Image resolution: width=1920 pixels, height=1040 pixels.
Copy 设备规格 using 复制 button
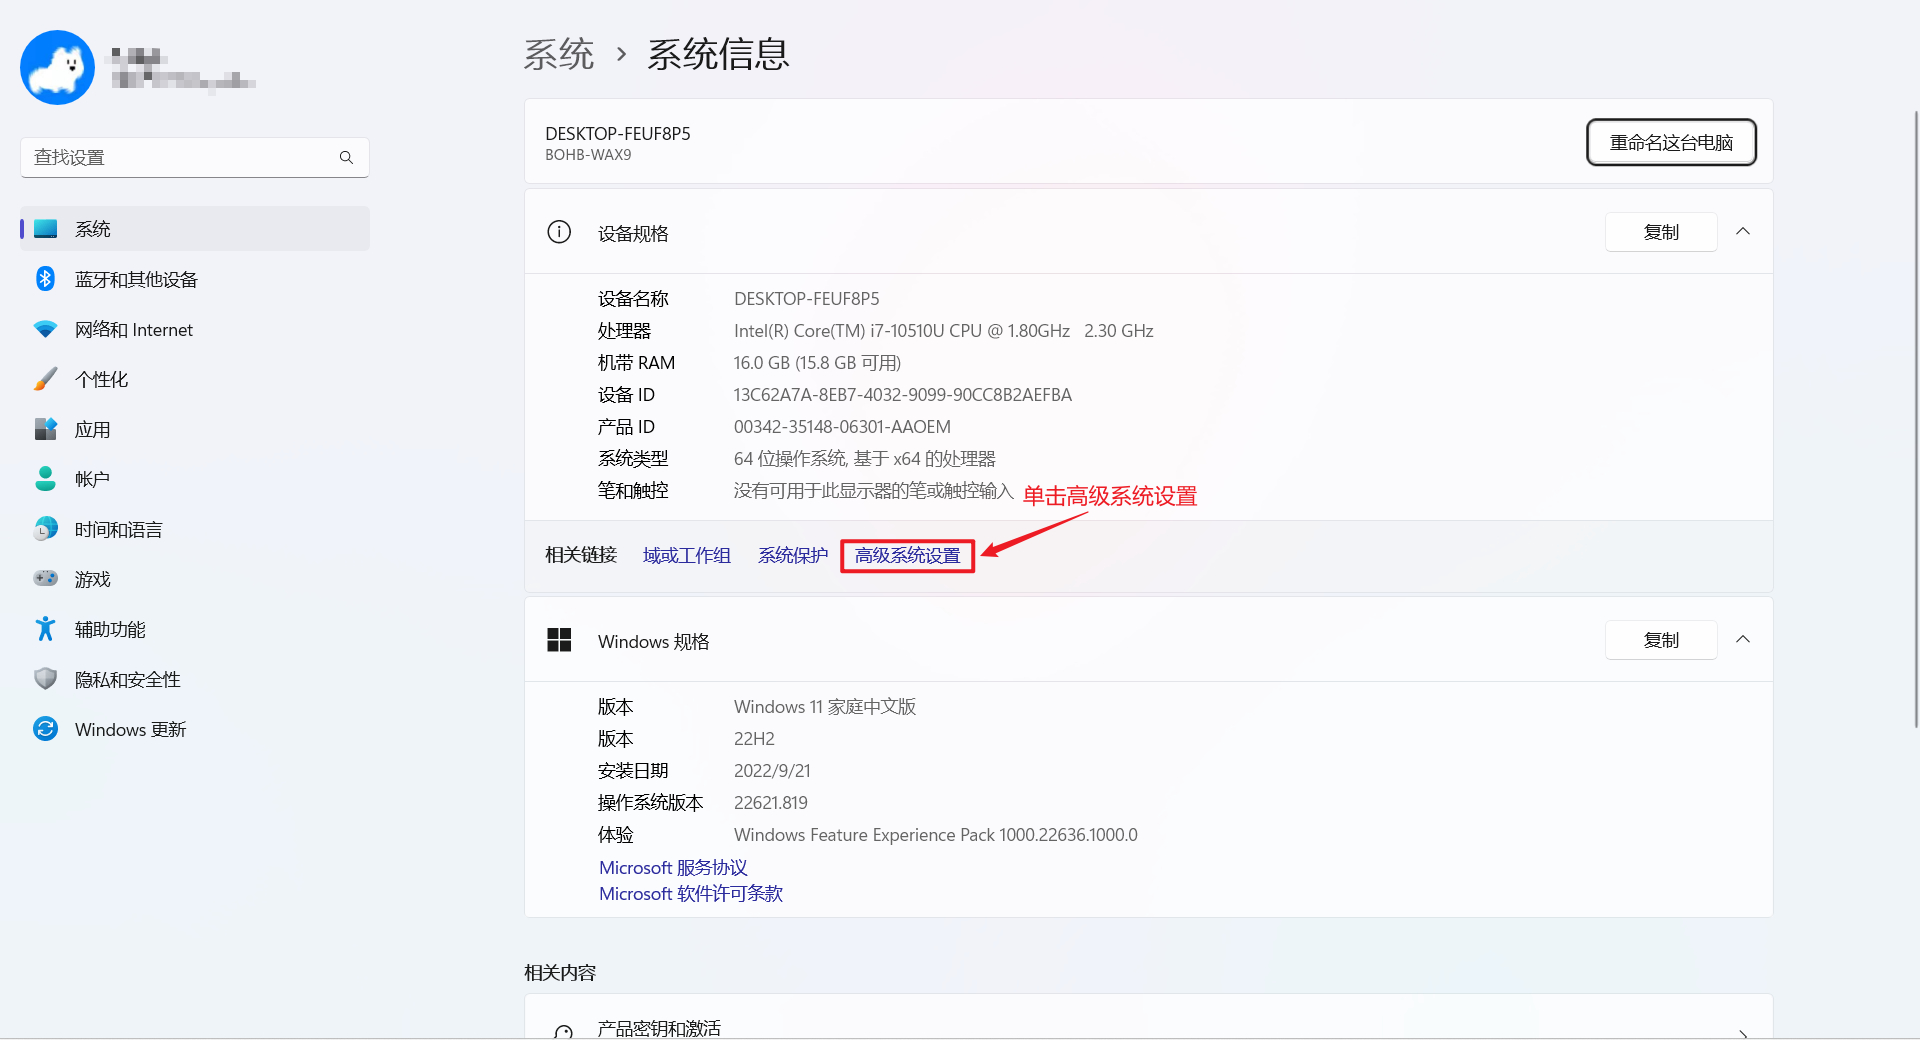[1661, 232]
